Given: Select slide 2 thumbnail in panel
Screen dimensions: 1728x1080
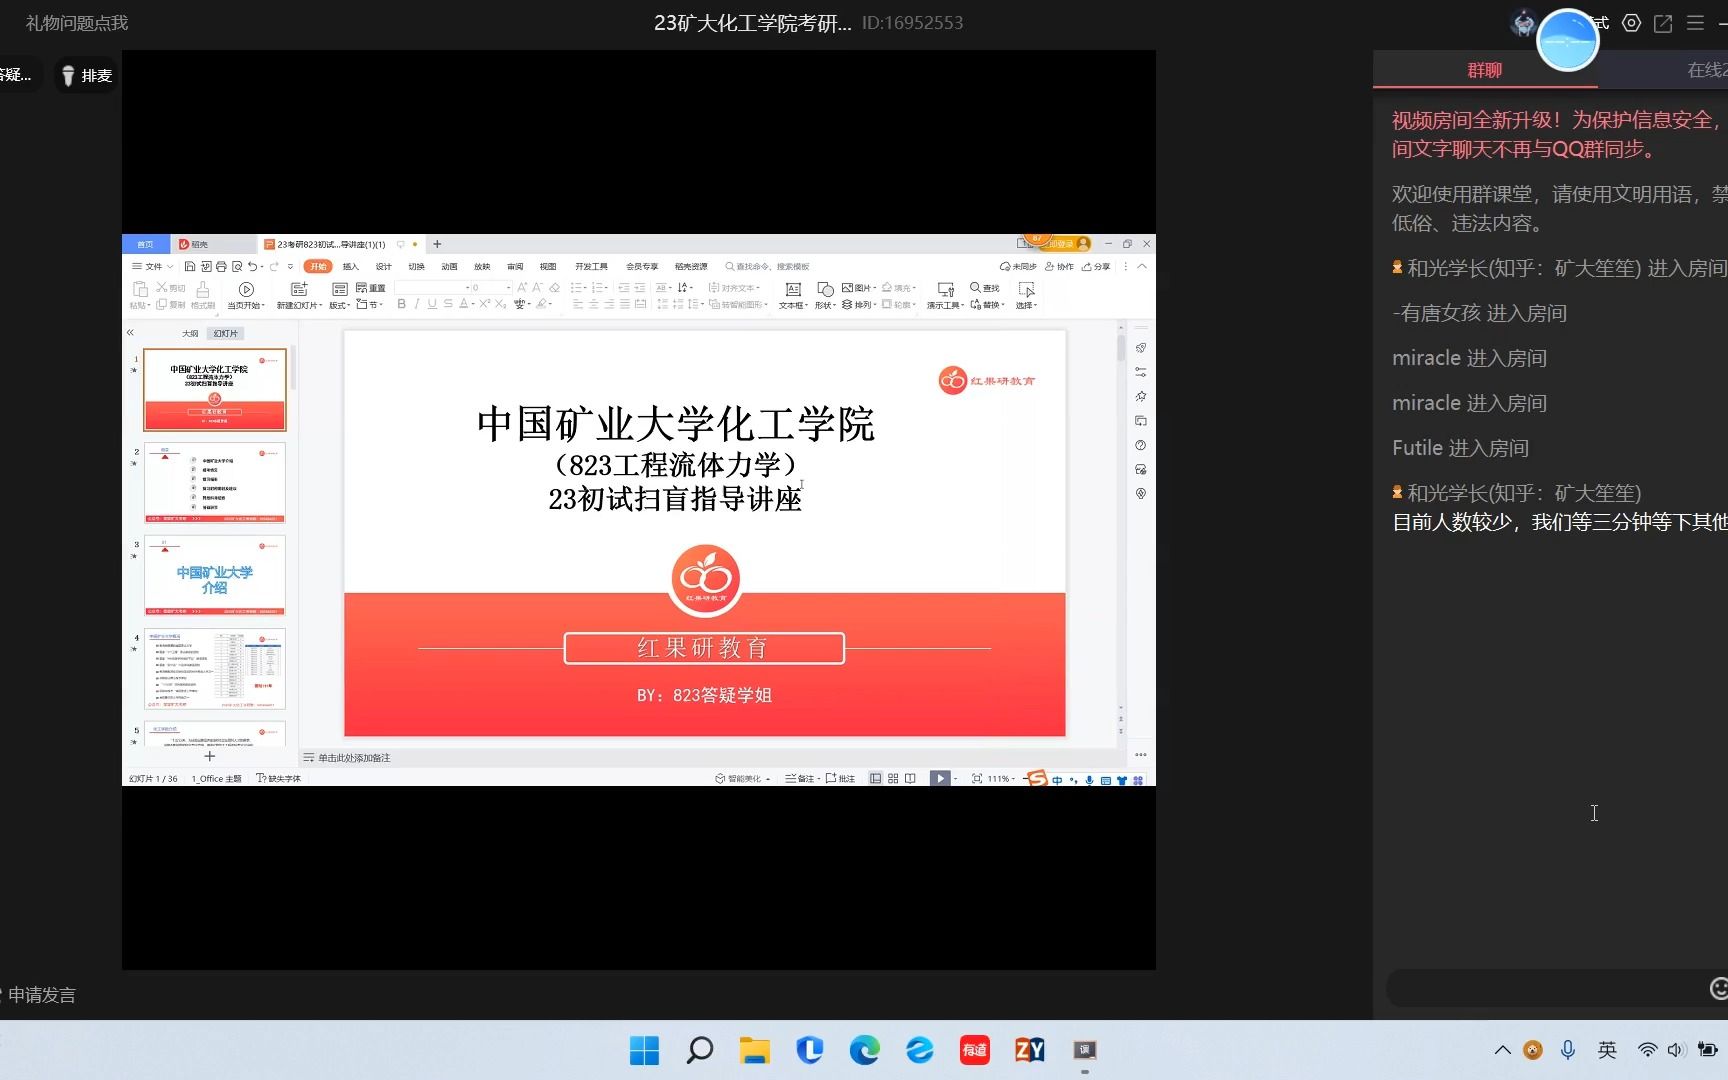Looking at the screenshot, I should tap(215, 483).
